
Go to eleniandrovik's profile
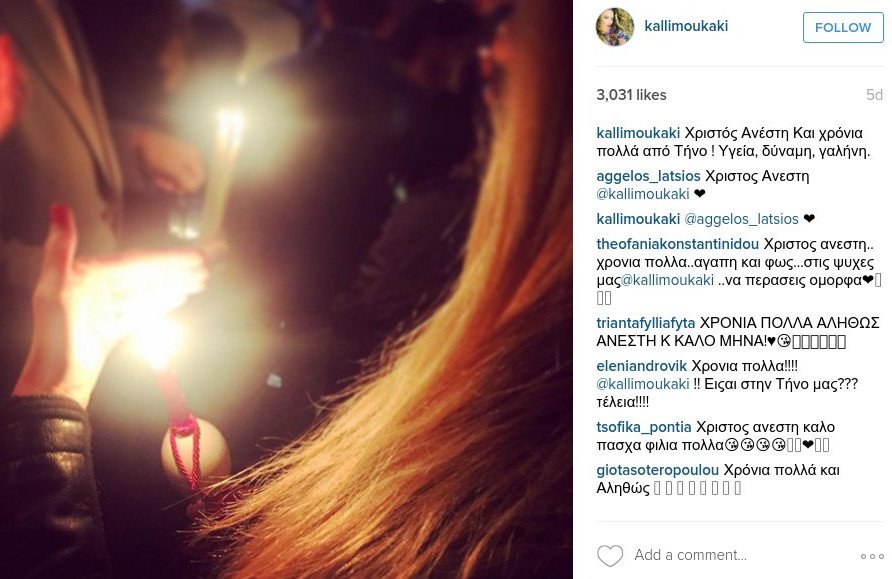pyautogui.click(x=642, y=366)
